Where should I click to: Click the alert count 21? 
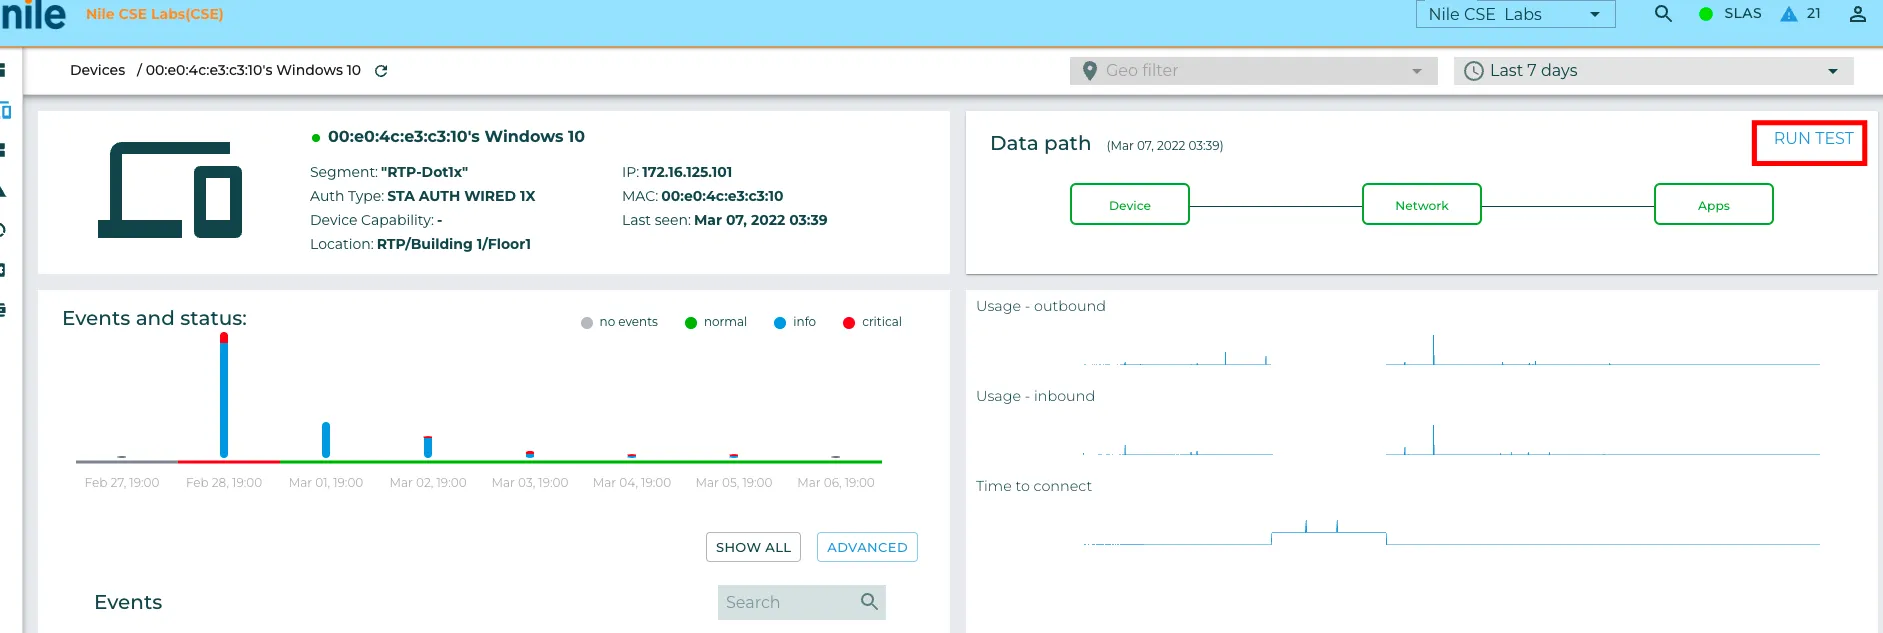(x=1814, y=14)
